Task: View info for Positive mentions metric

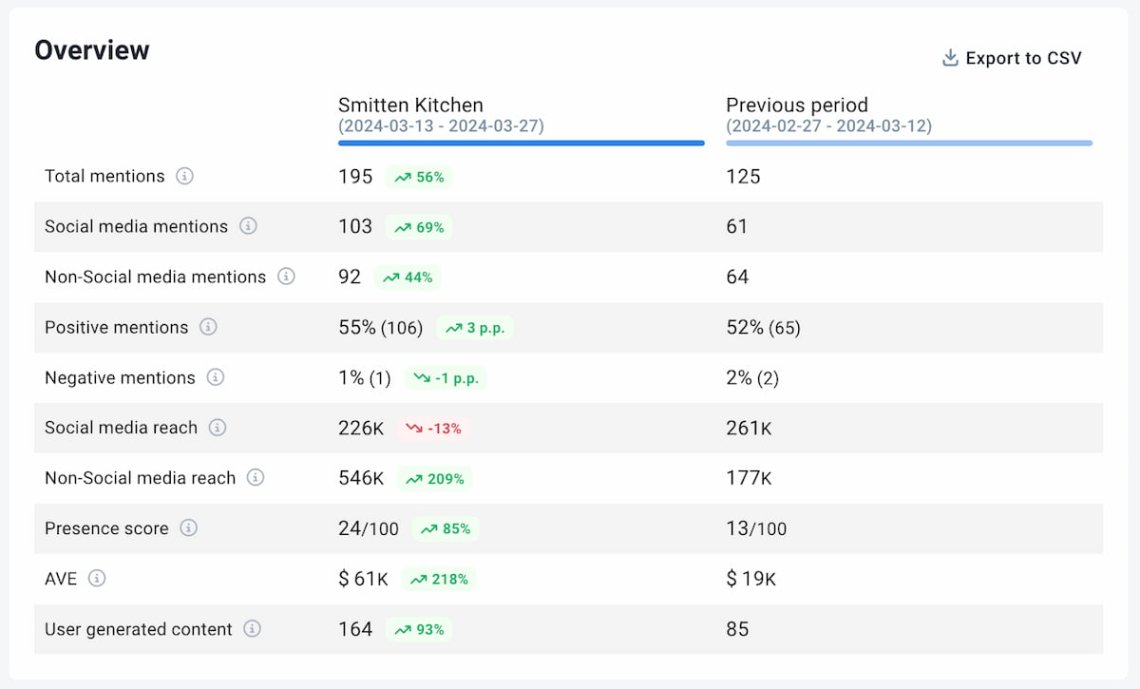Action: (x=207, y=328)
